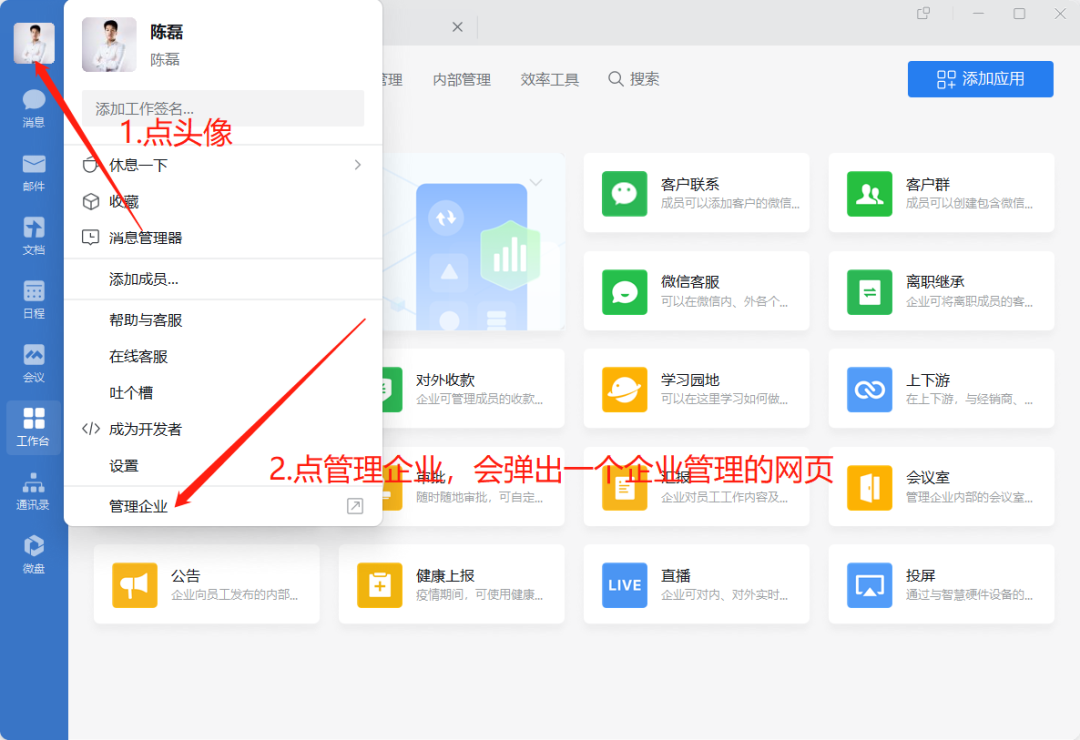This screenshot has height=740, width=1080.
Task: Click the user avatar in the sidebar
Action: (34, 43)
